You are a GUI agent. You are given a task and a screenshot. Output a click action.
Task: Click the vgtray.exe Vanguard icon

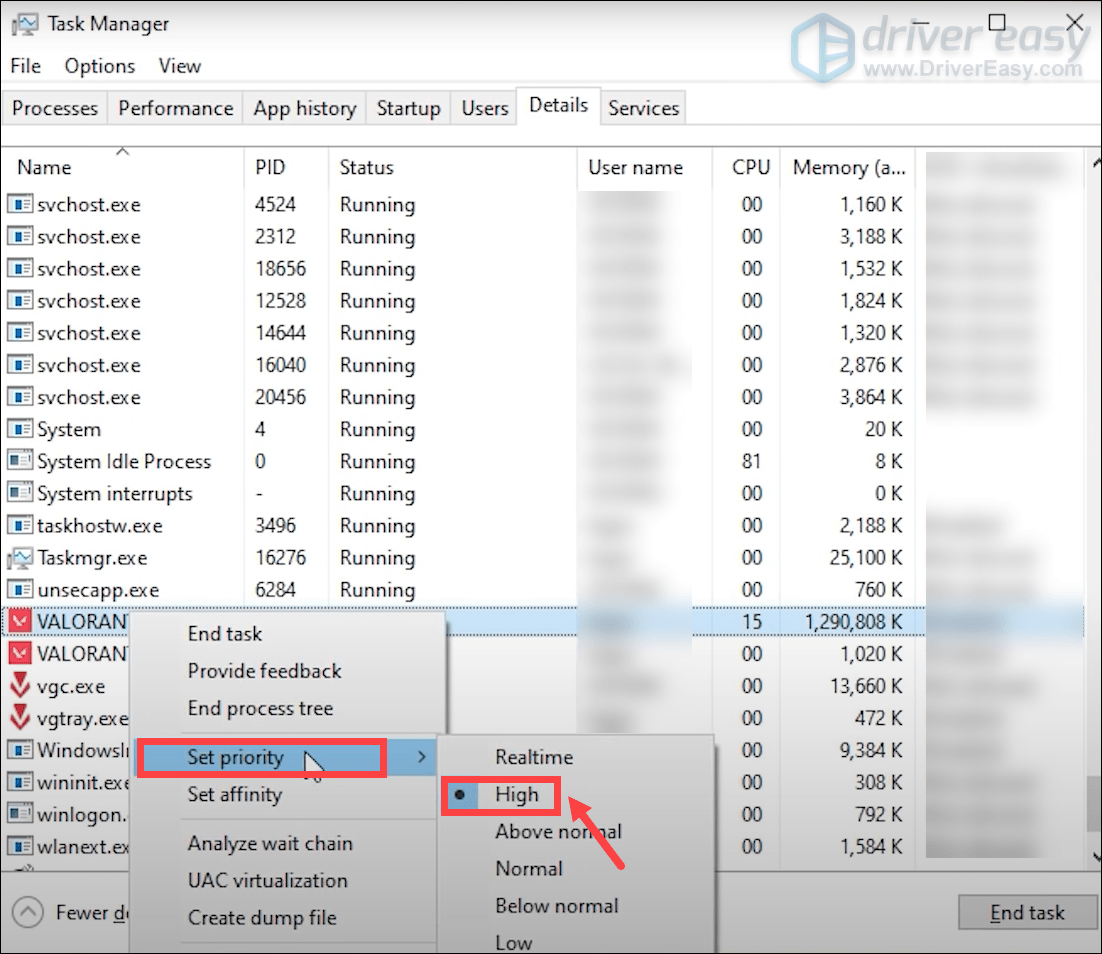click(x=20, y=718)
